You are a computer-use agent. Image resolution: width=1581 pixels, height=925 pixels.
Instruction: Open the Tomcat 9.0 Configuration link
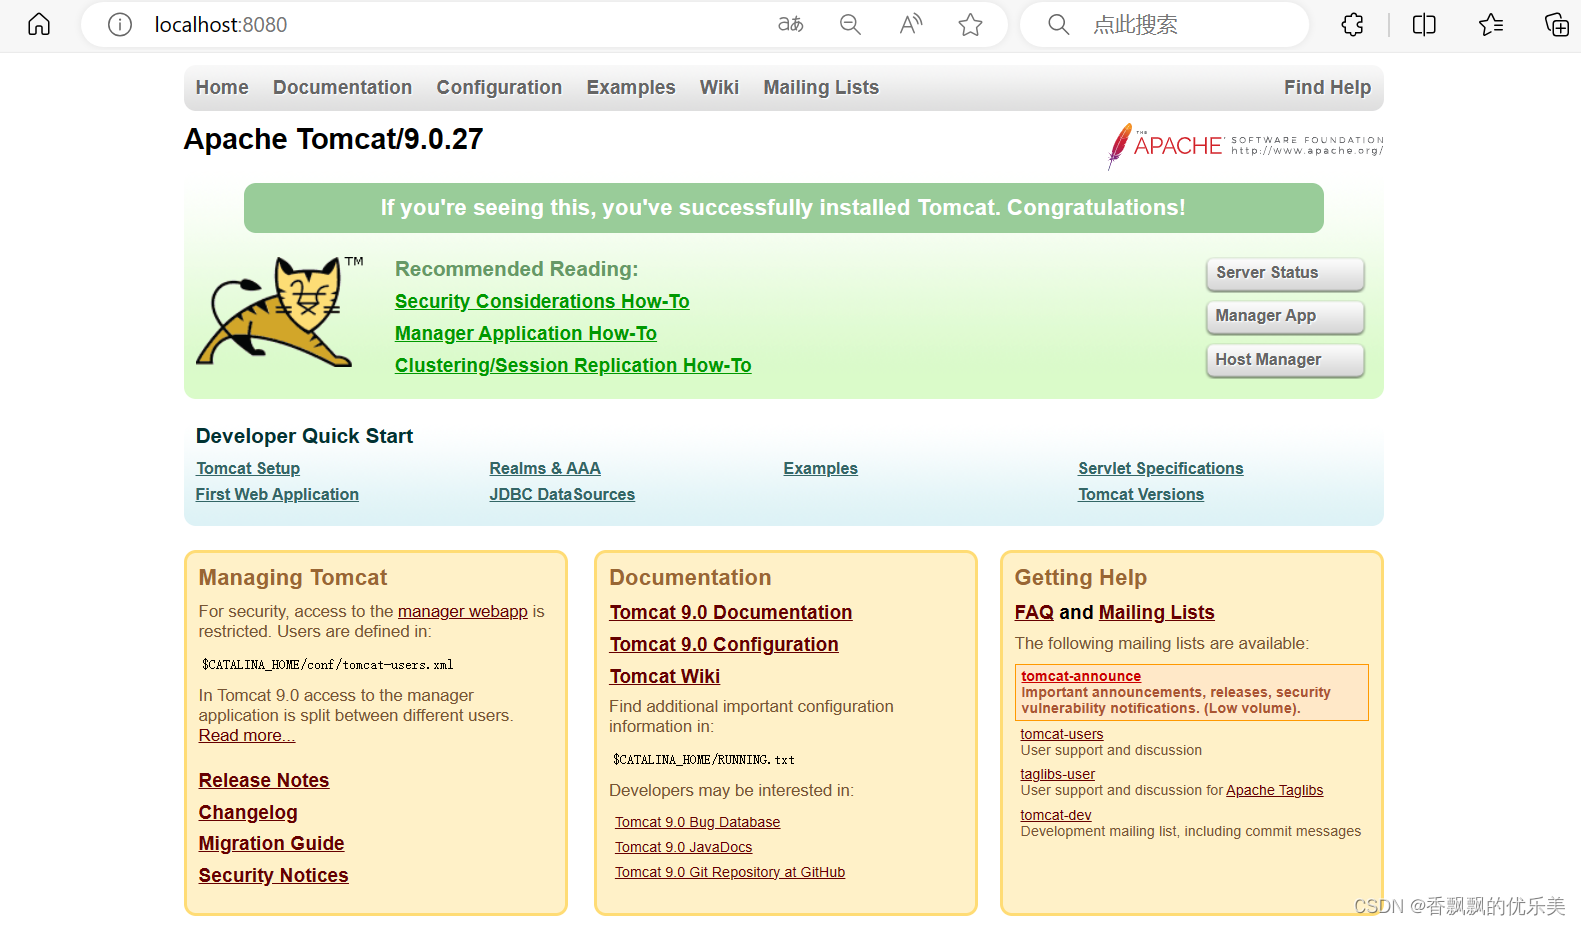(724, 644)
